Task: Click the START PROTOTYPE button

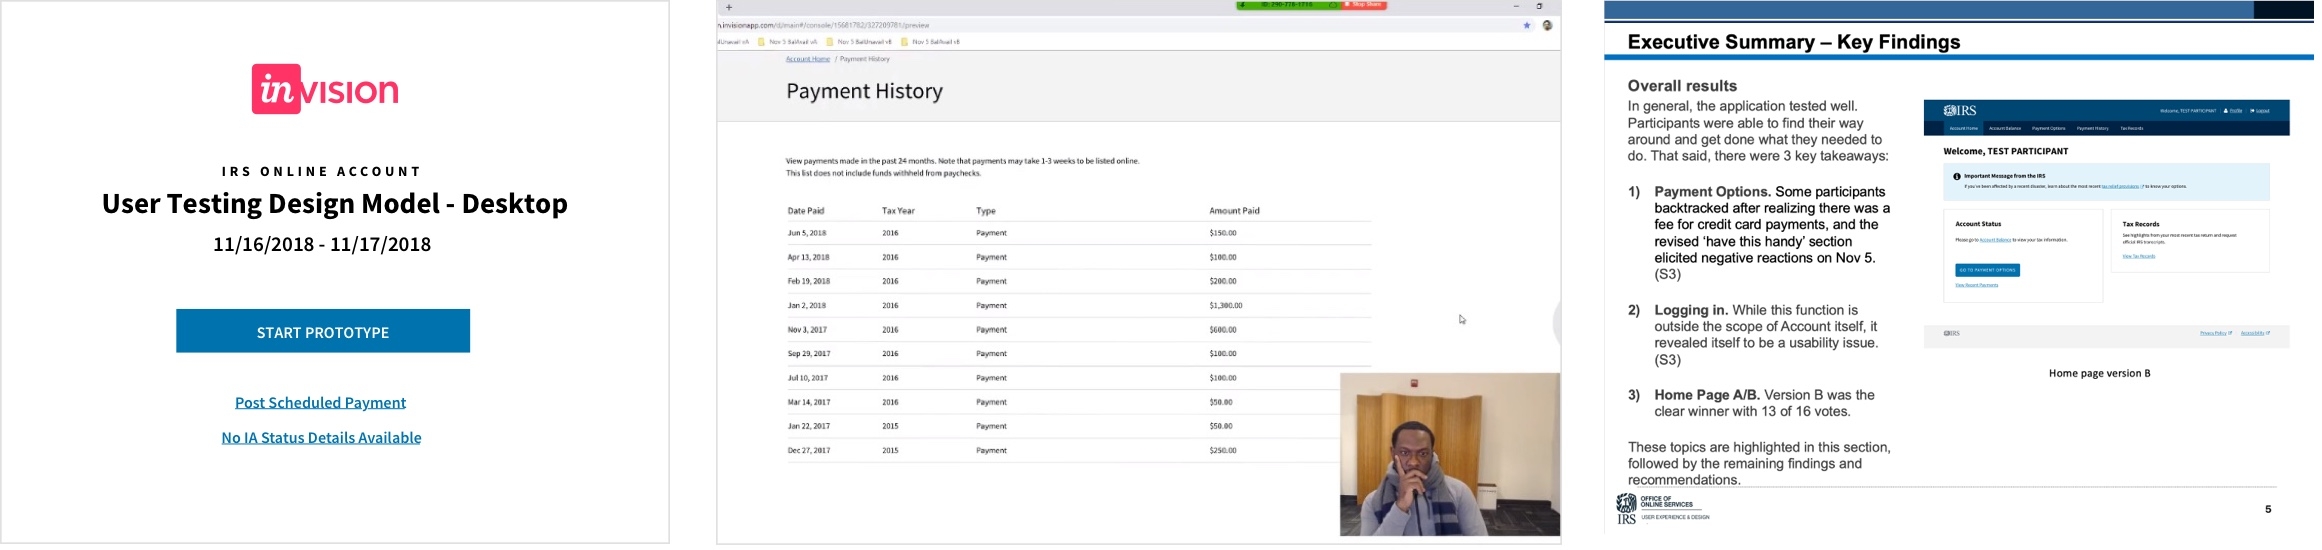Action: click(323, 331)
